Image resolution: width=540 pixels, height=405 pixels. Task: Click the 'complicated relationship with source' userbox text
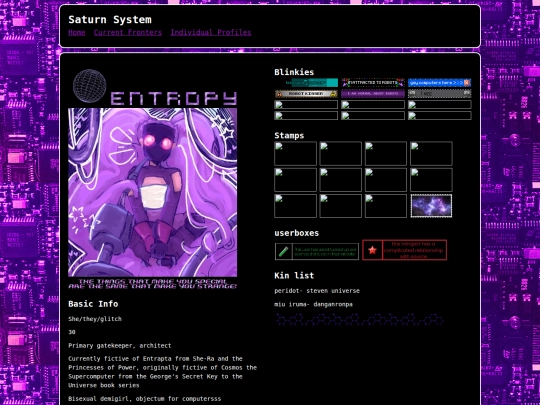coord(414,250)
